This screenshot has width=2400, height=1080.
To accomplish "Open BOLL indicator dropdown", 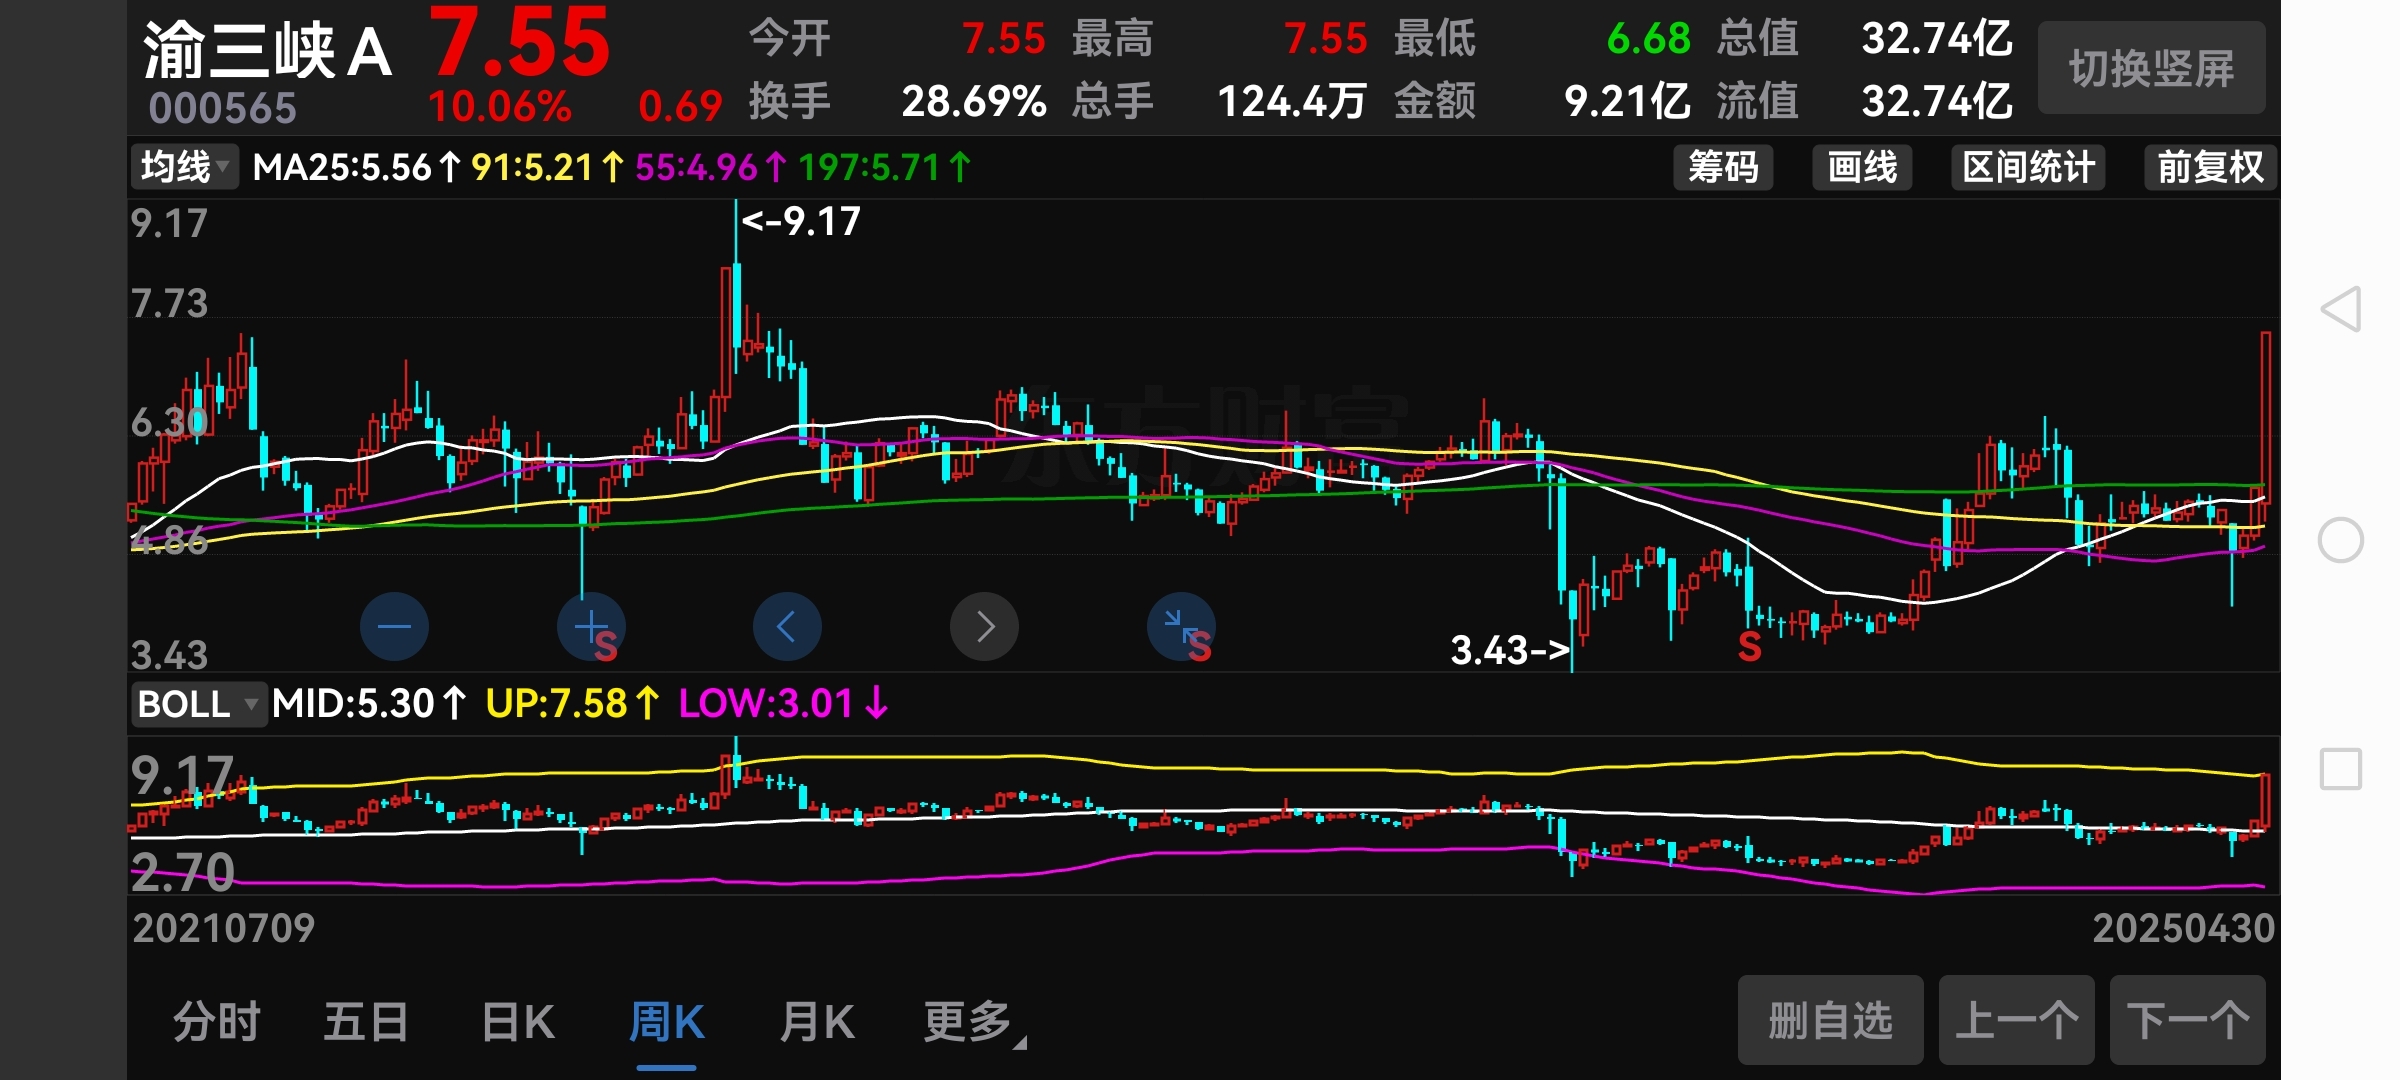I will [x=198, y=704].
